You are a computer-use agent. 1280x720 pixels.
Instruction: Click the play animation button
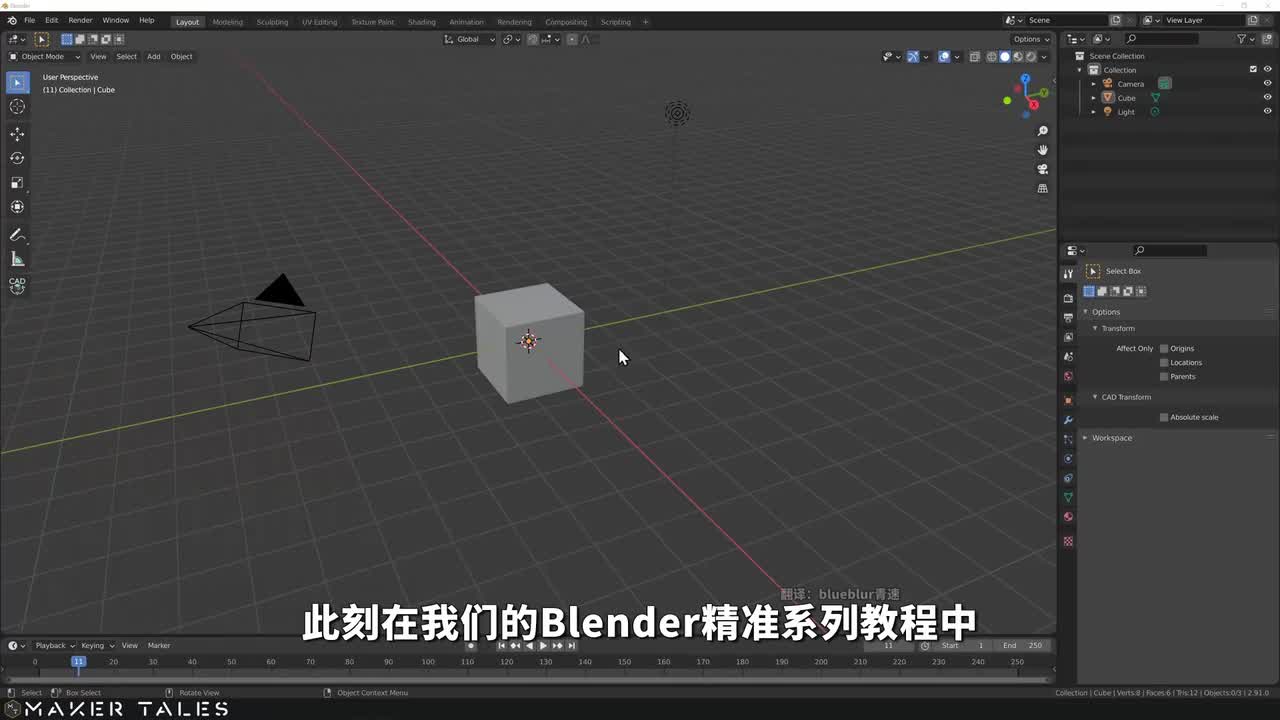pos(543,646)
